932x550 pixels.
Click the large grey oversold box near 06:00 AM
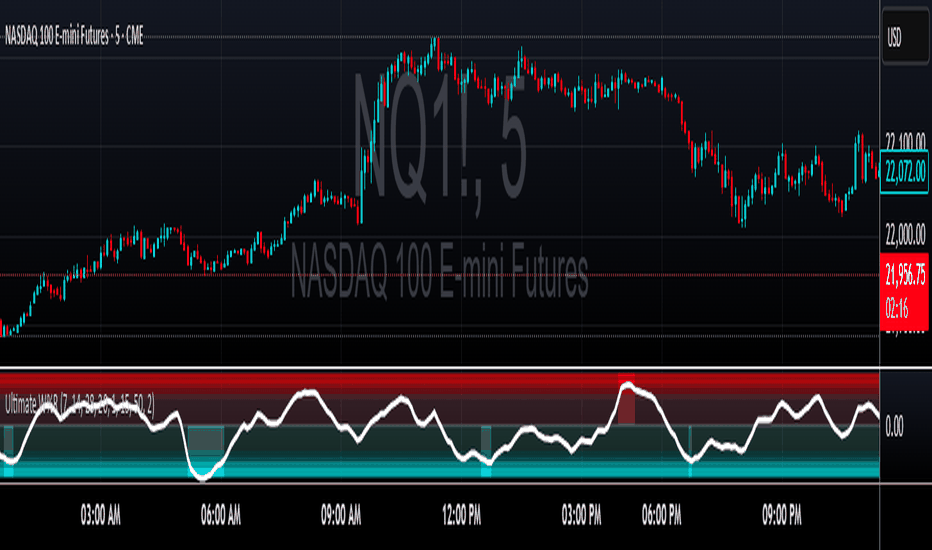(x=206, y=440)
